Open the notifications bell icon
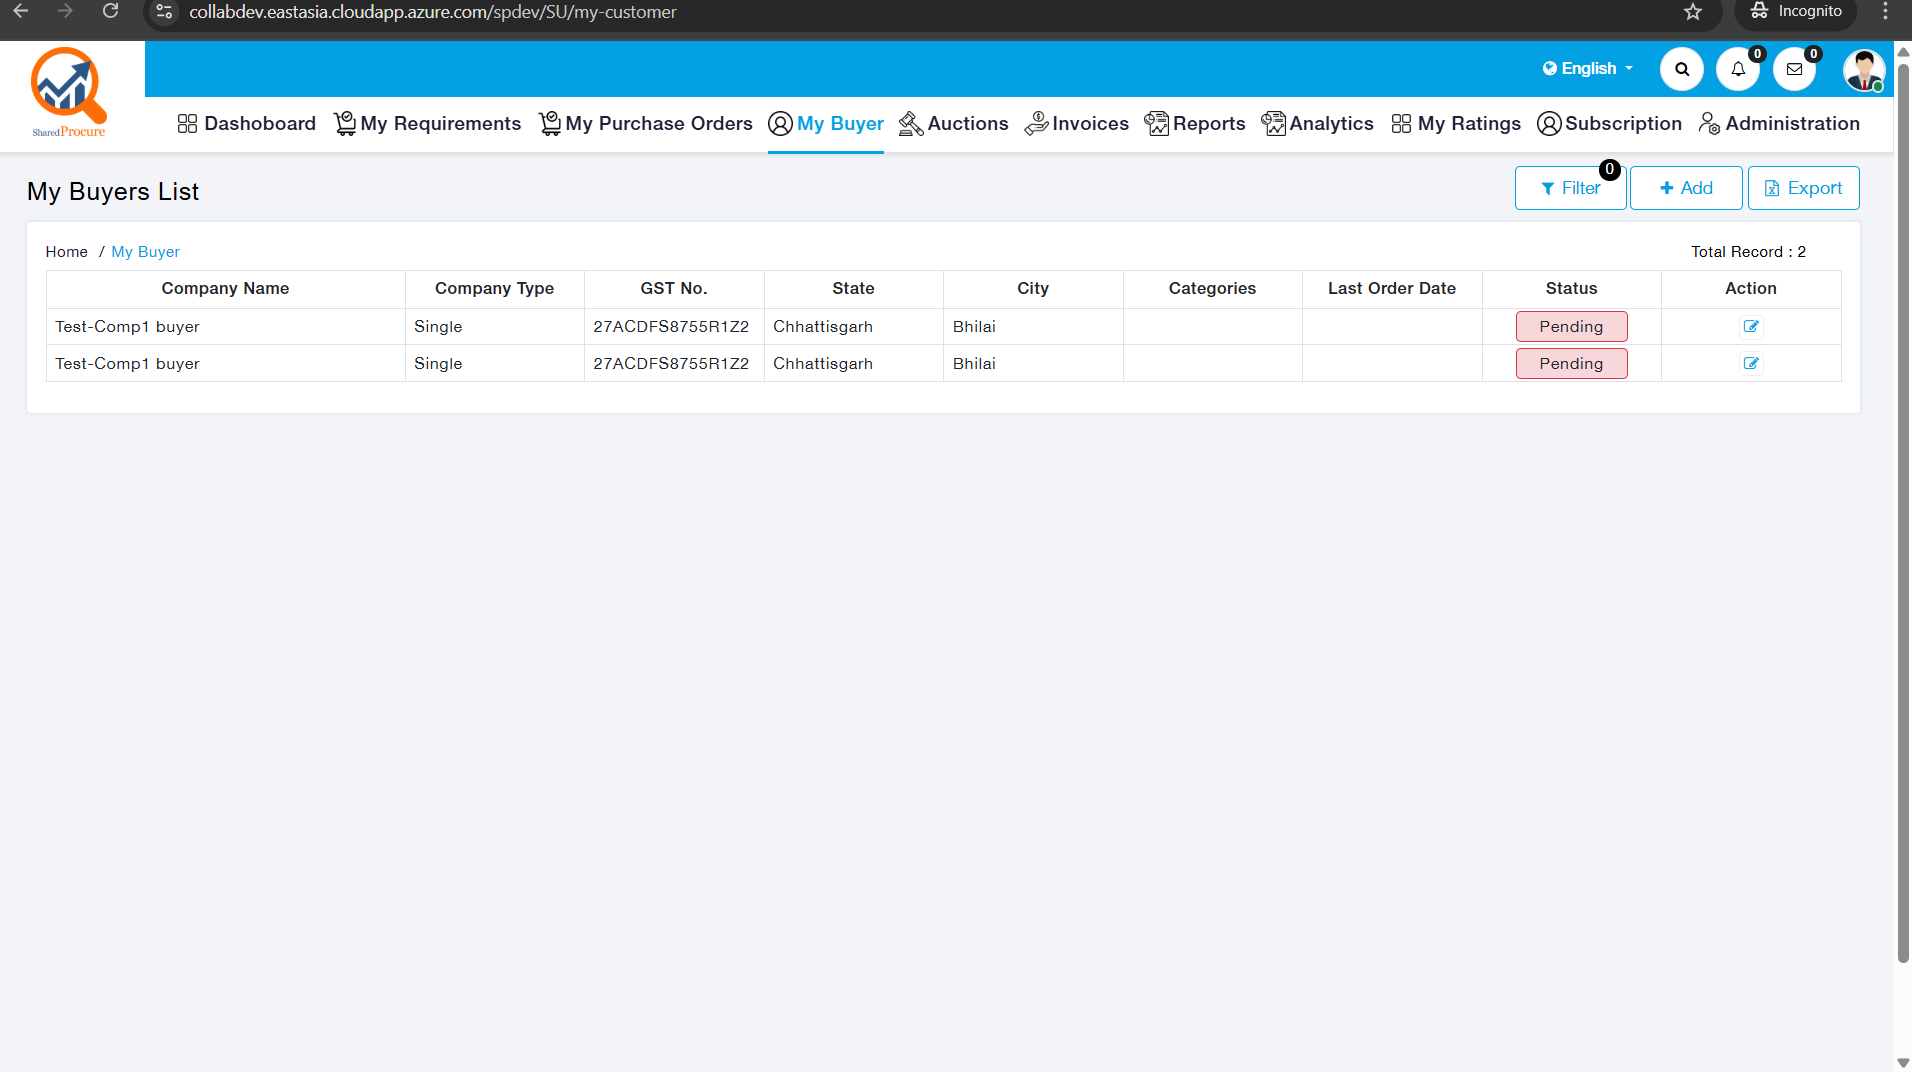The height and width of the screenshot is (1072, 1912). [x=1737, y=69]
